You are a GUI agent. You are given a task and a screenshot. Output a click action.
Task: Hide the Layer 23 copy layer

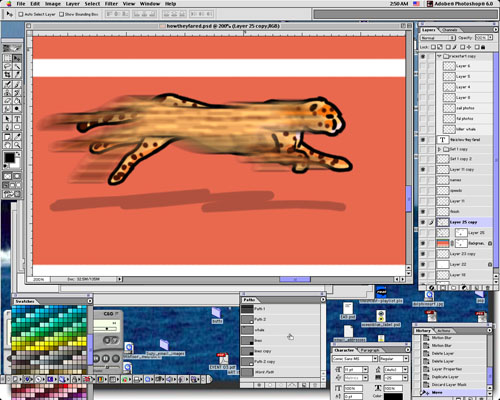click(423, 254)
